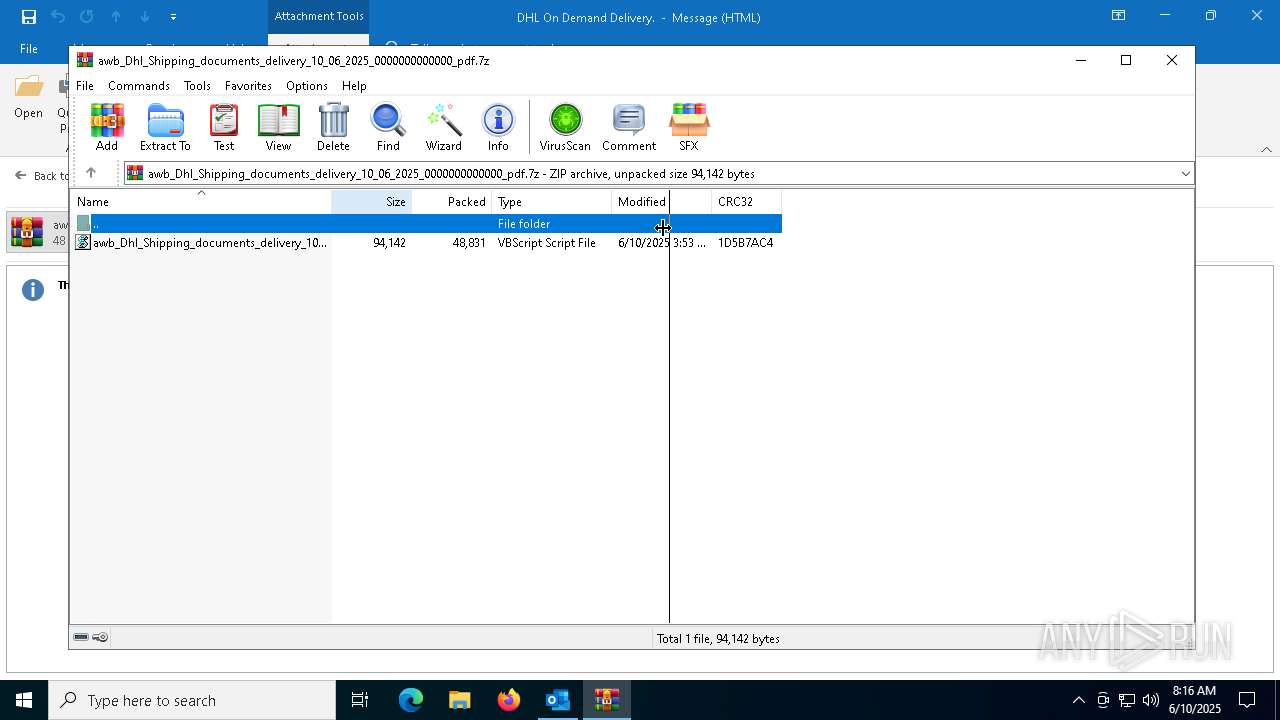
Task: Open the Options menu
Action: (x=307, y=86)
